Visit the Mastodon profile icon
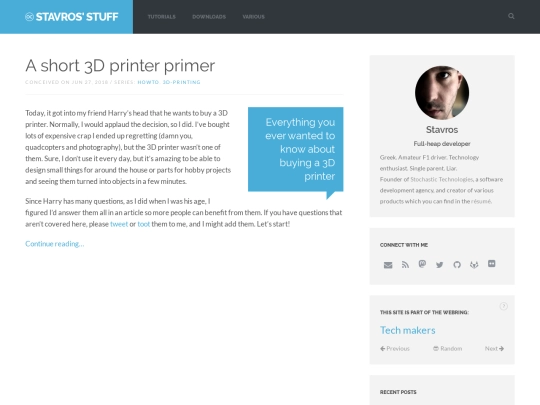Screen dimensions: 540x405 click(x=422, y=264)
